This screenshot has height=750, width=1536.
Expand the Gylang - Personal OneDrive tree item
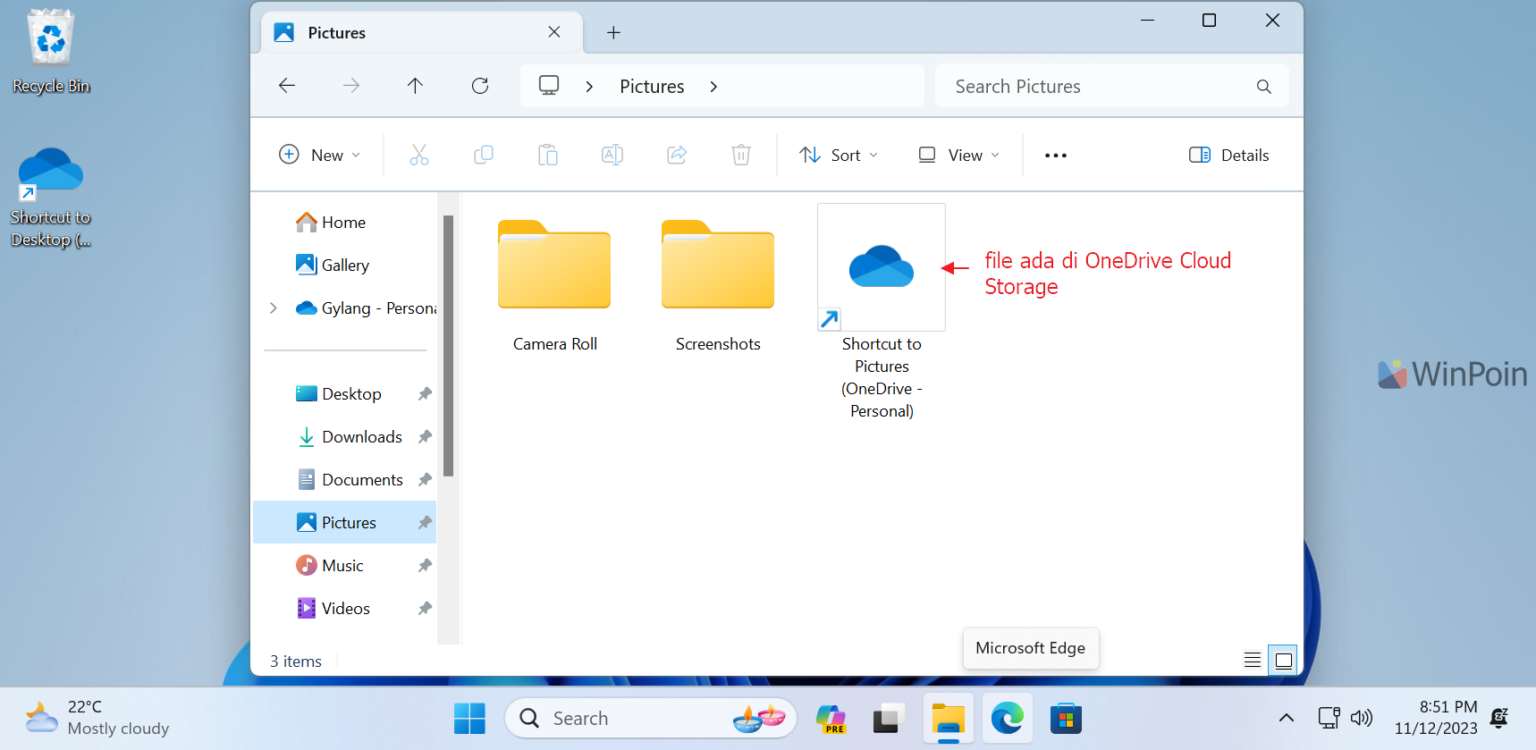click(x=274, y=308)
